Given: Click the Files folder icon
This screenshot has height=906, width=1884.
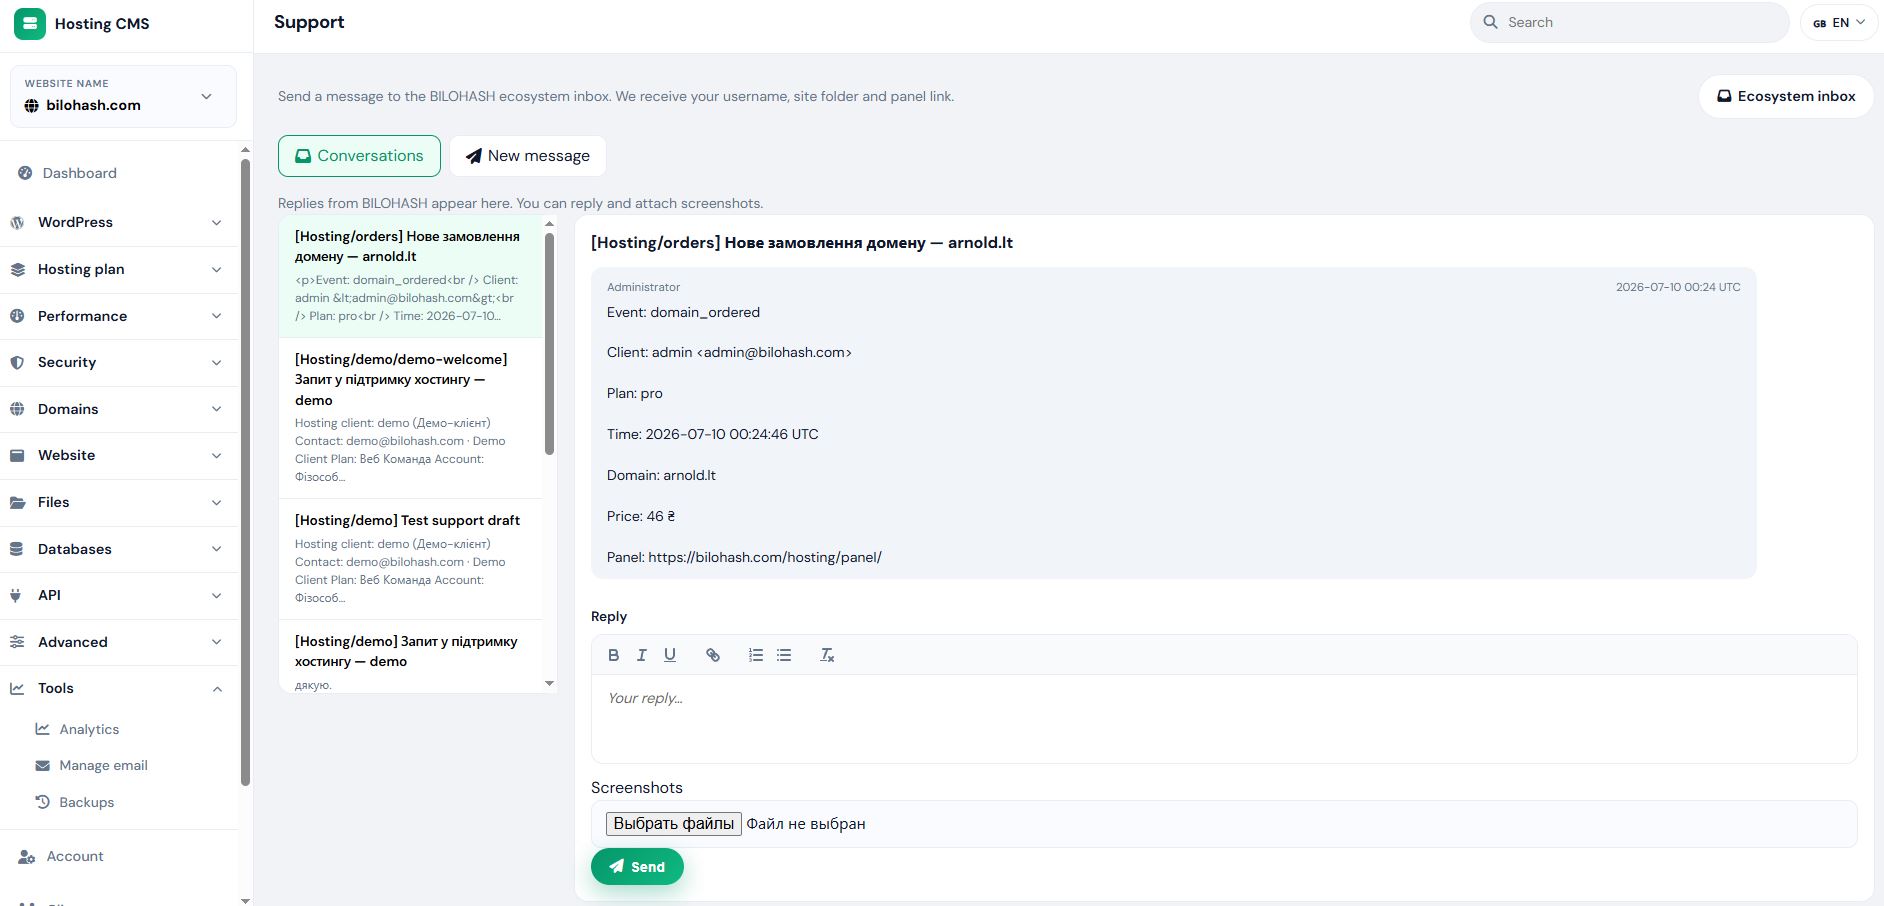Looking at the screenshot, I should click(17, 502).
